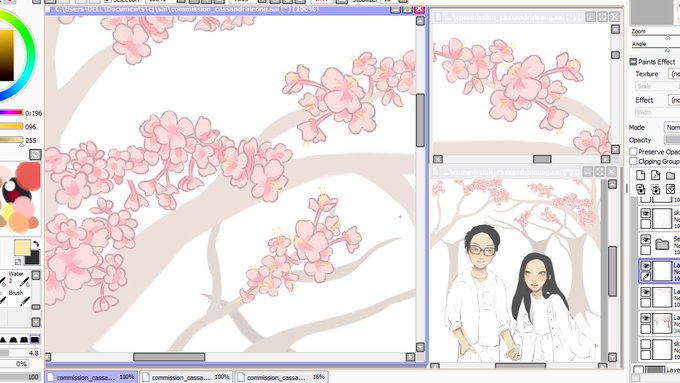Choose the second soft brush edge shape
The height and width of the screenshot is (383, 680).
(14, 339)
